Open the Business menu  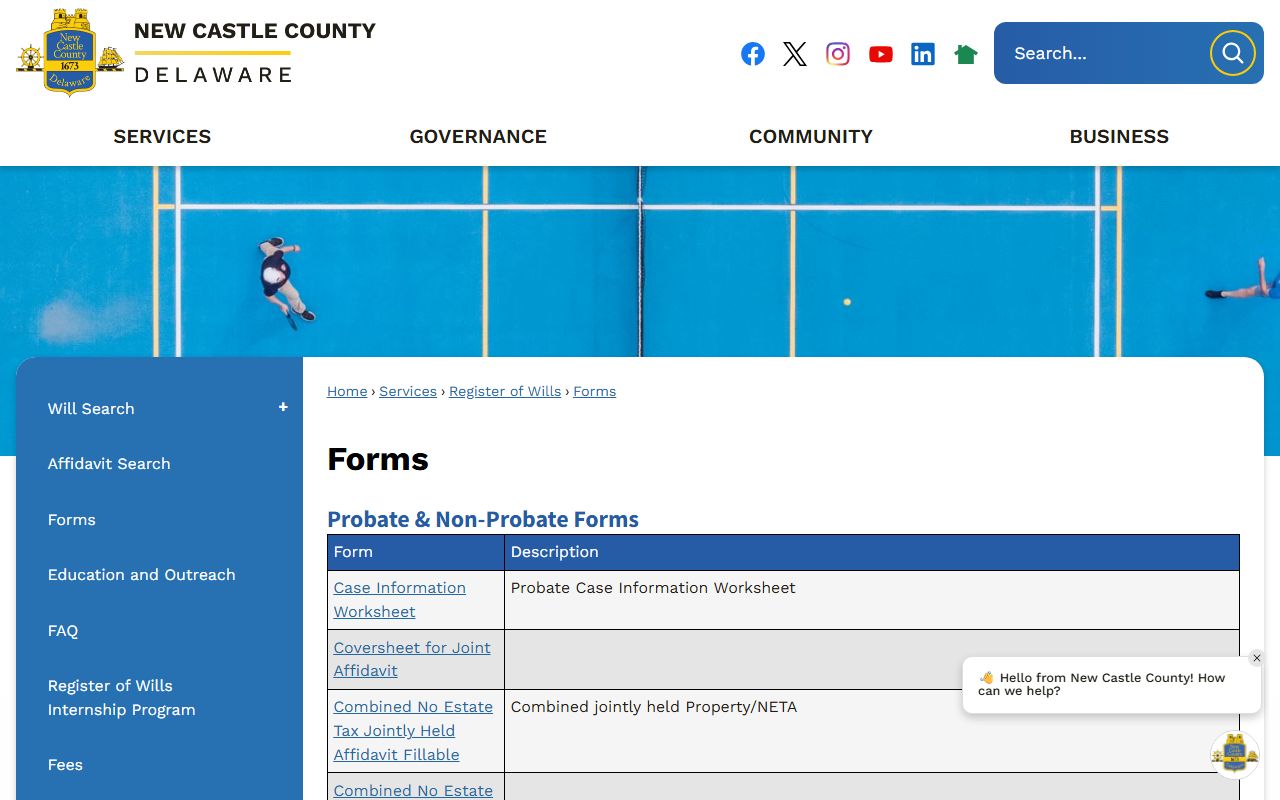1119,137
